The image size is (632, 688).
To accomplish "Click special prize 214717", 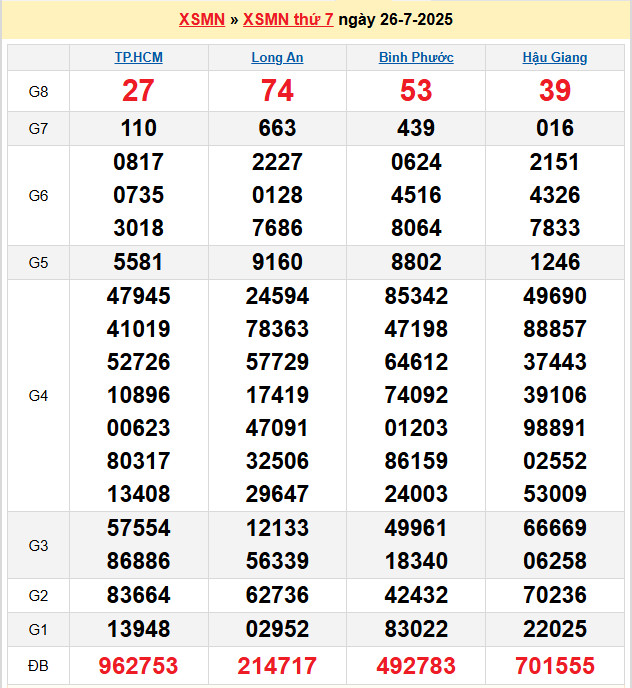I will click(277, 666).
